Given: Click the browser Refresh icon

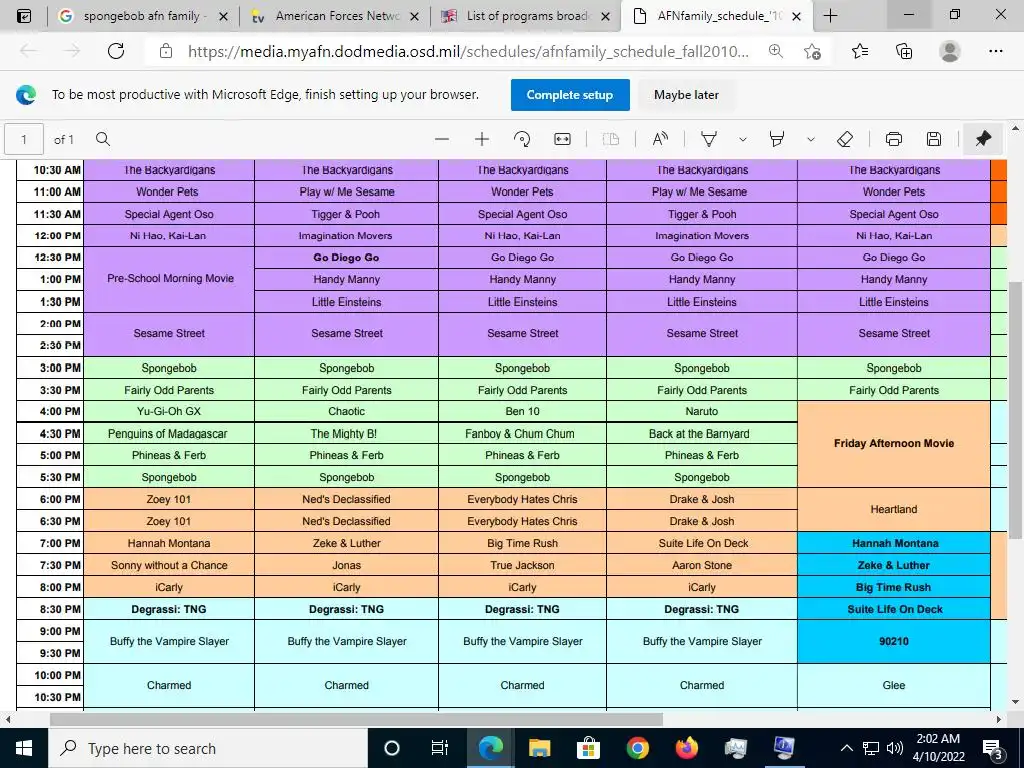Looking at the screenshot, I should coord(116,51).
